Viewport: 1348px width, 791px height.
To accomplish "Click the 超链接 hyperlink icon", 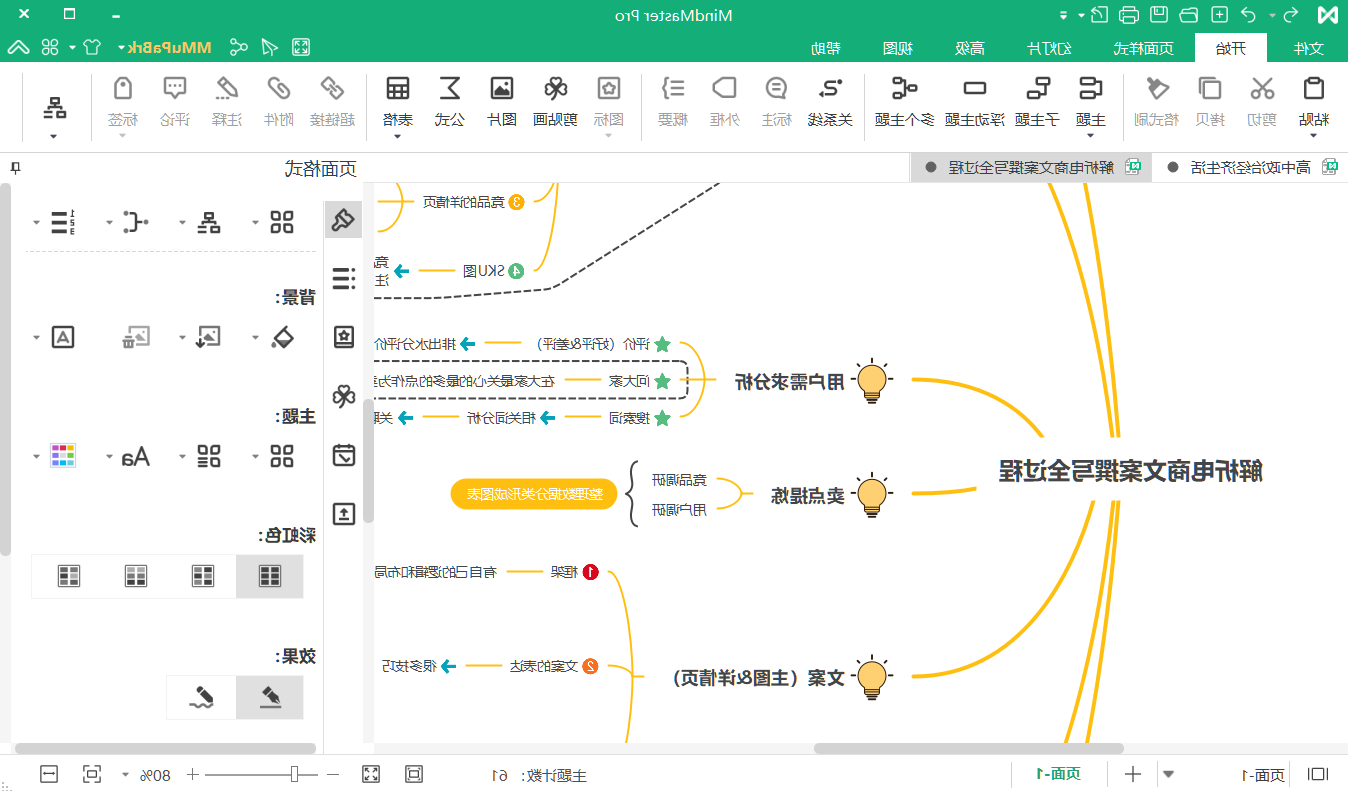I will click(332, 90).
